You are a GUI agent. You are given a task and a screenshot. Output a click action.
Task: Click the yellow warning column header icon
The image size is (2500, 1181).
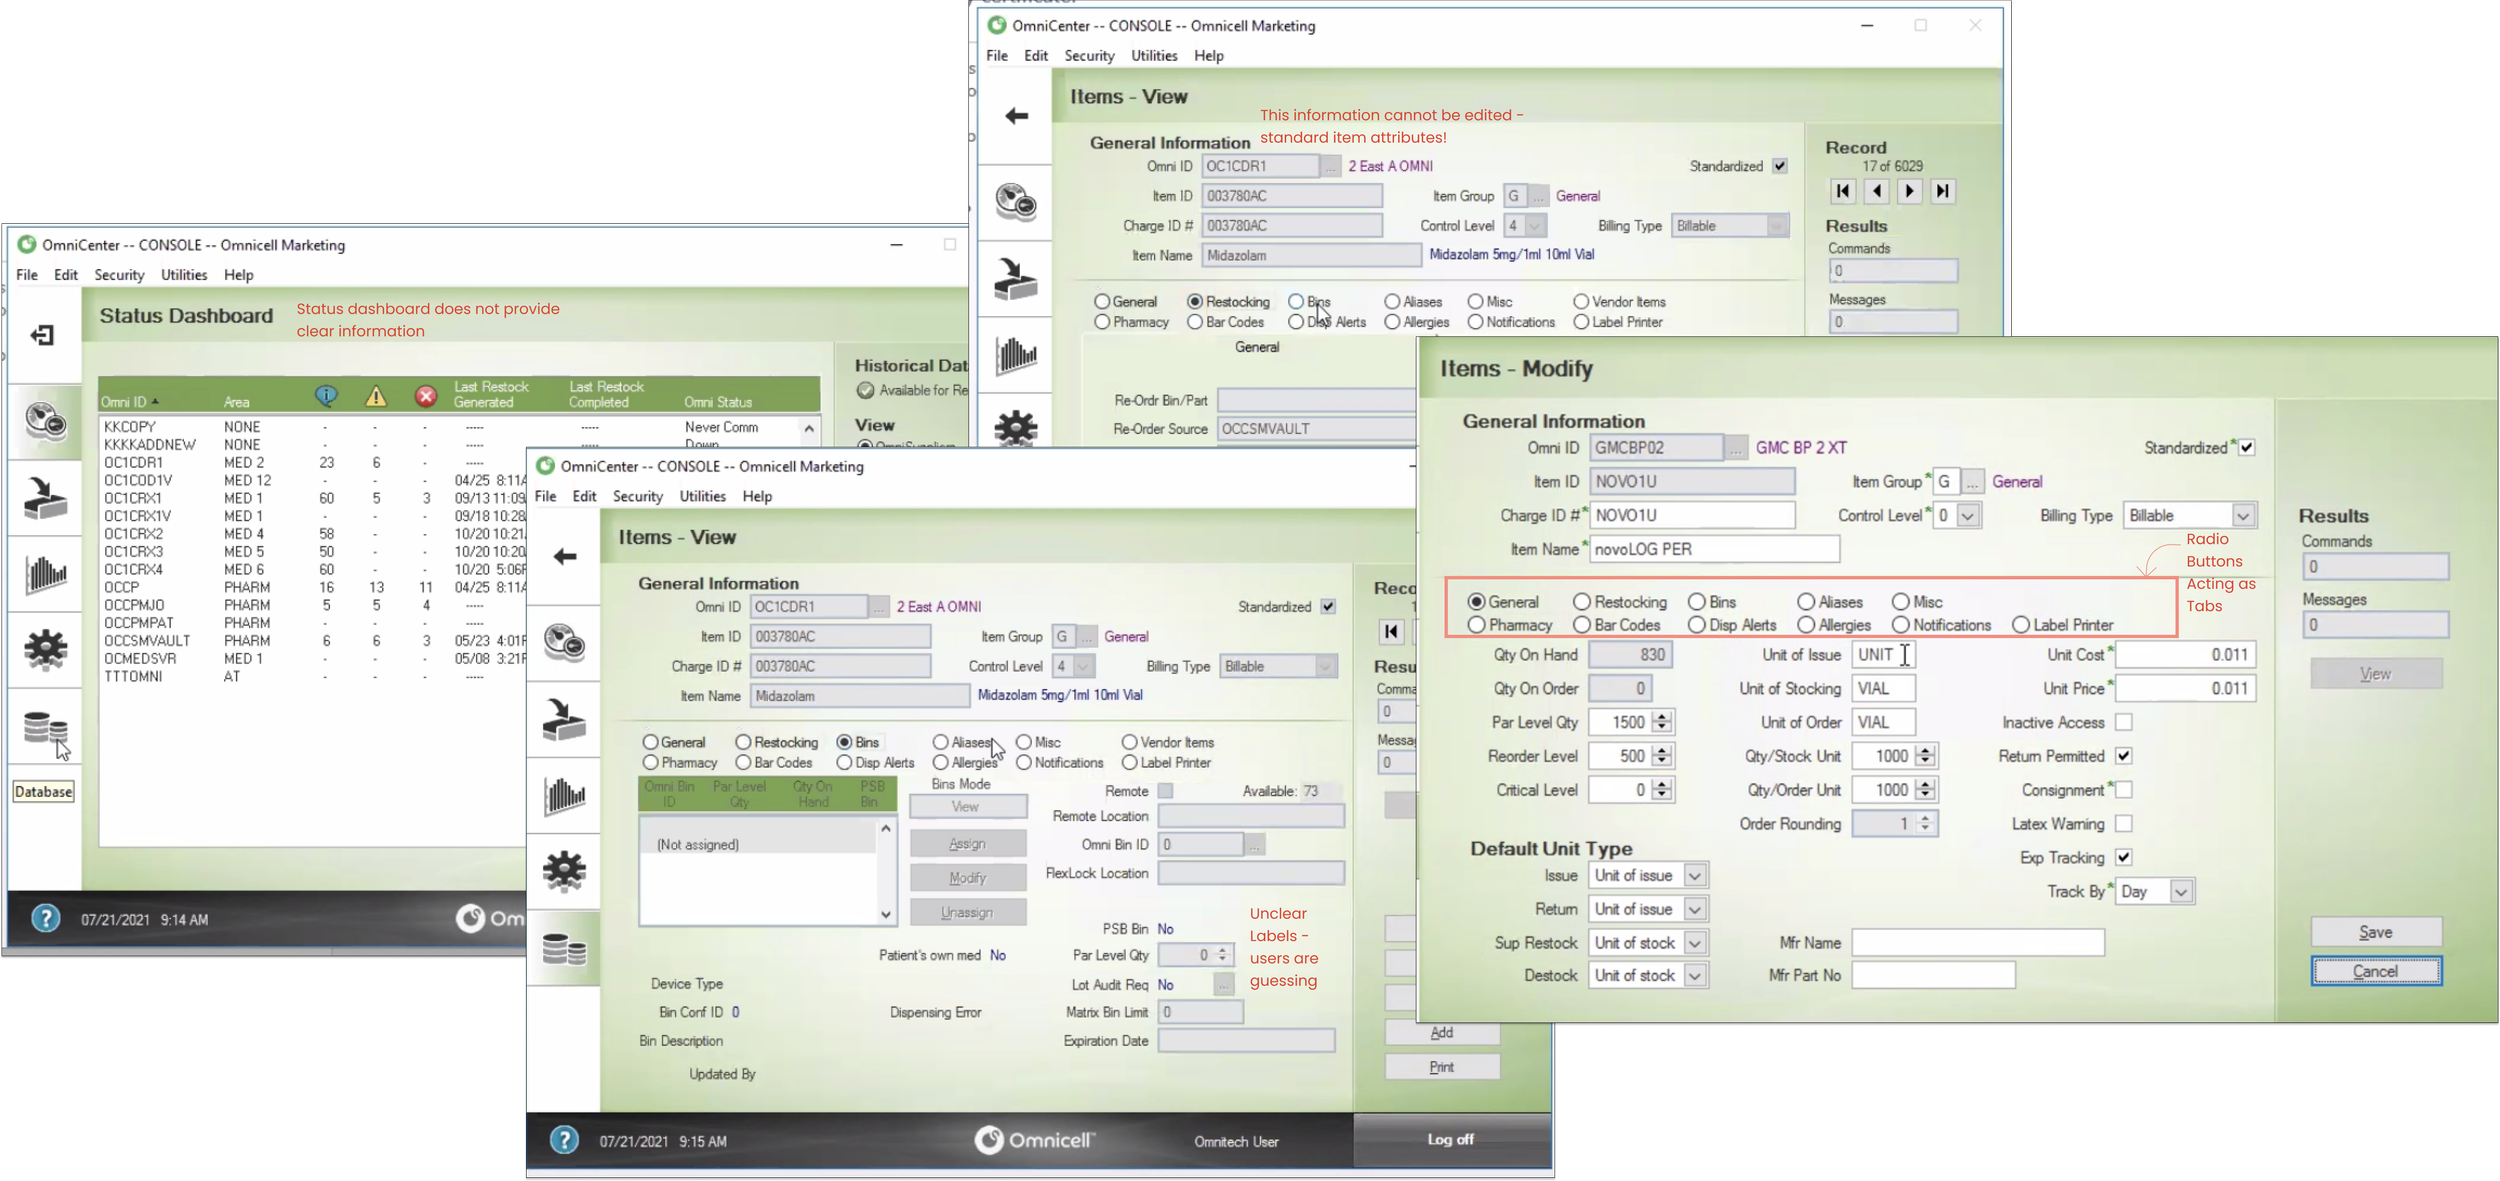(376, 396)
